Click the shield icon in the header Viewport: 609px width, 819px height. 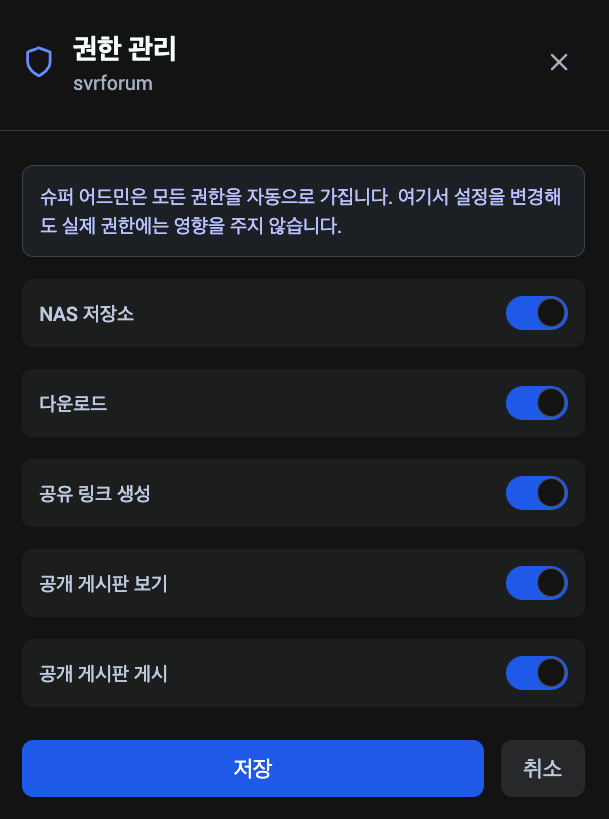(38, 61)
